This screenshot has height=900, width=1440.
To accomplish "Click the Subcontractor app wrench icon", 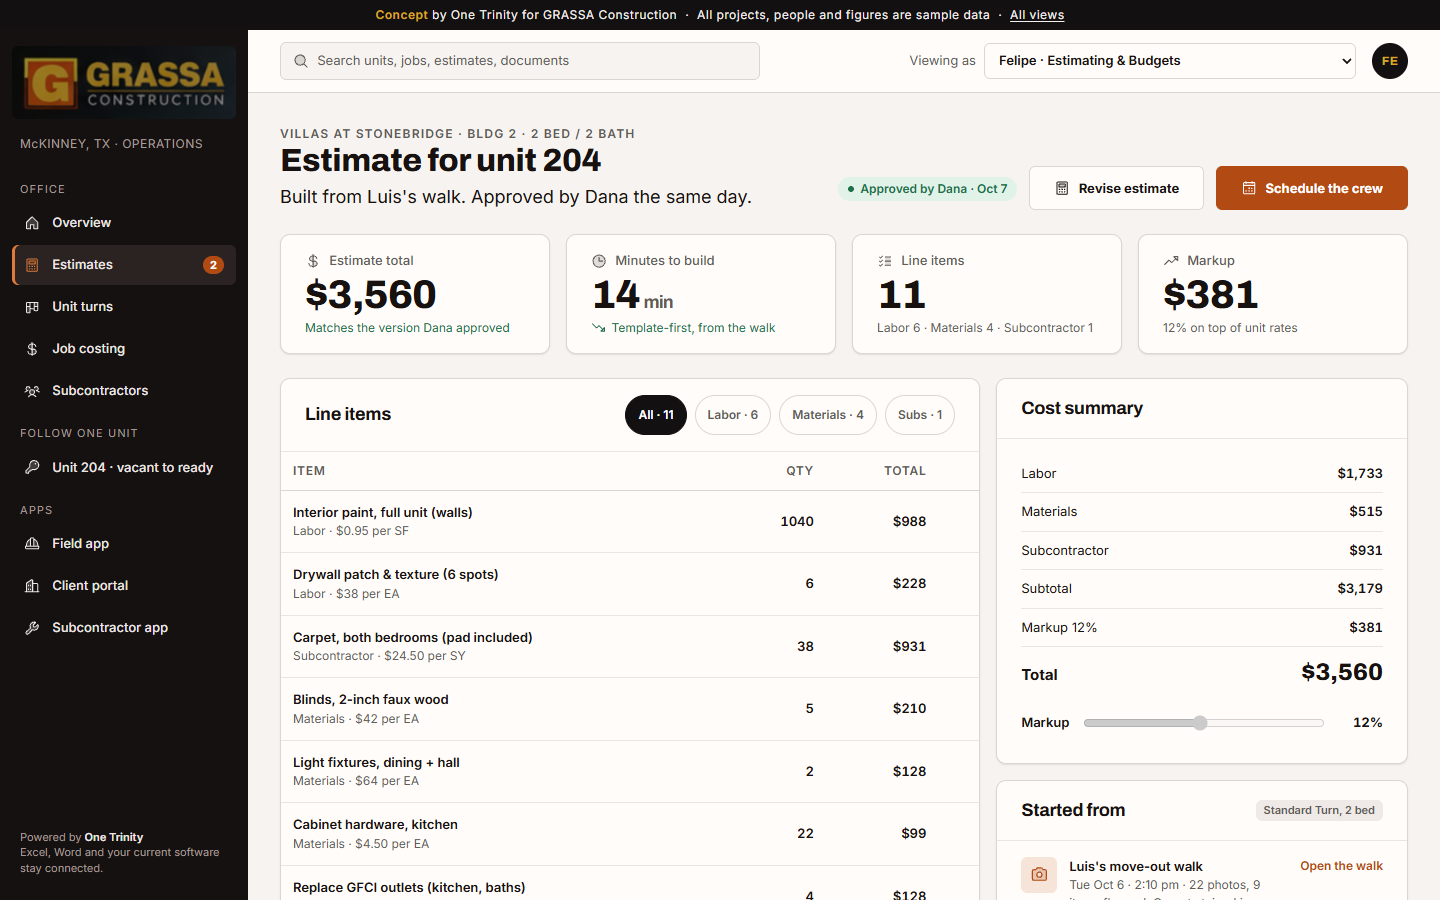I will [32, 628].
